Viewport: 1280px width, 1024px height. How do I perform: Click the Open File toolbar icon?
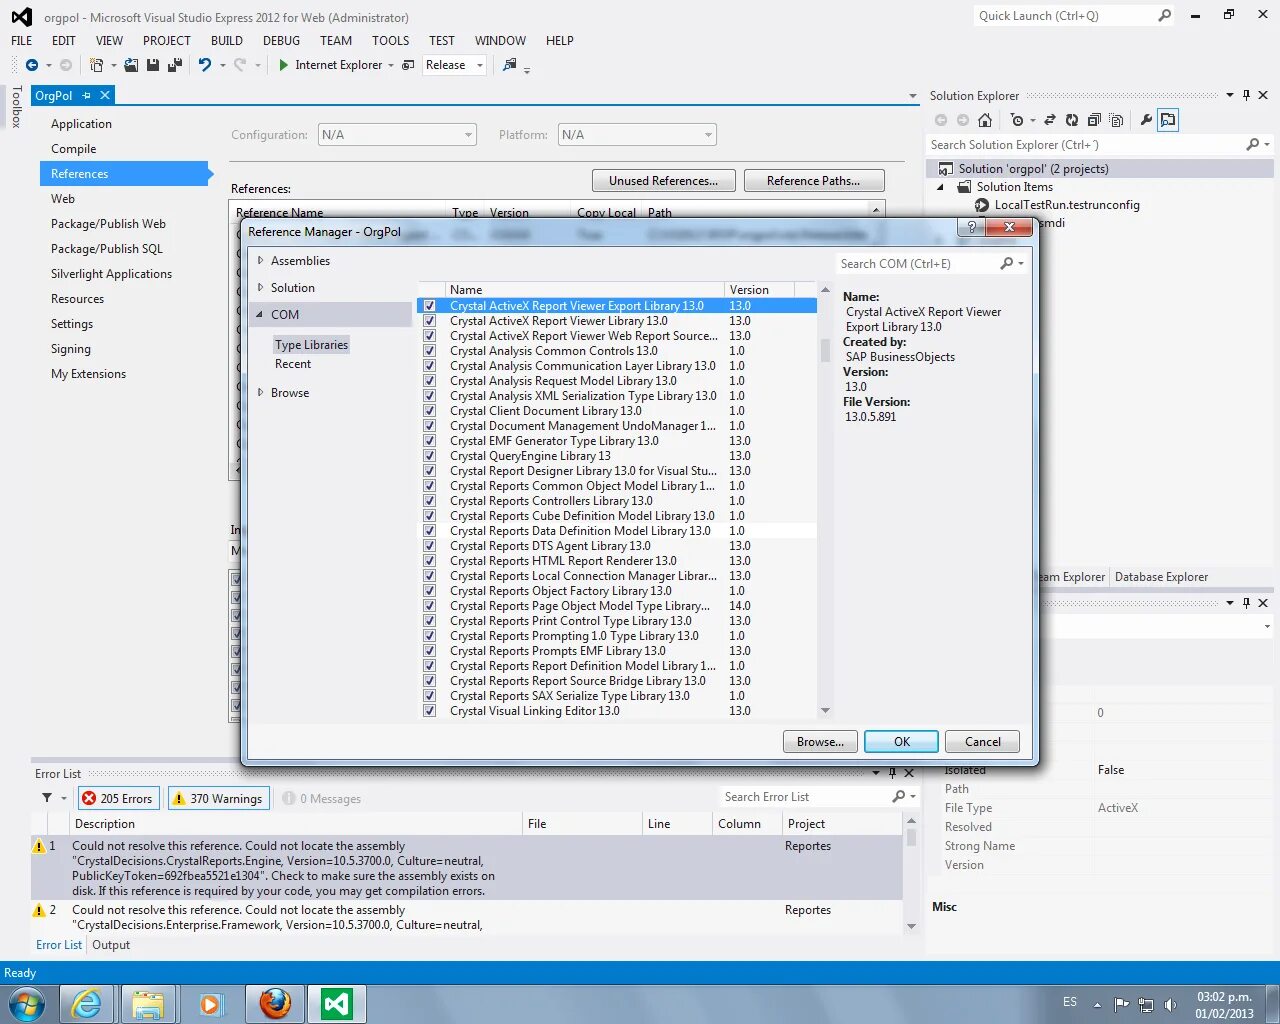point(131,65)
